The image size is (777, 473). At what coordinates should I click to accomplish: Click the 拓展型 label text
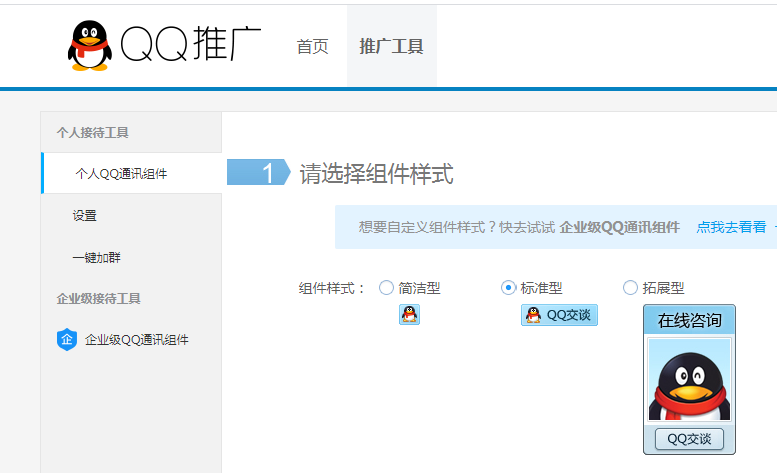663,288
